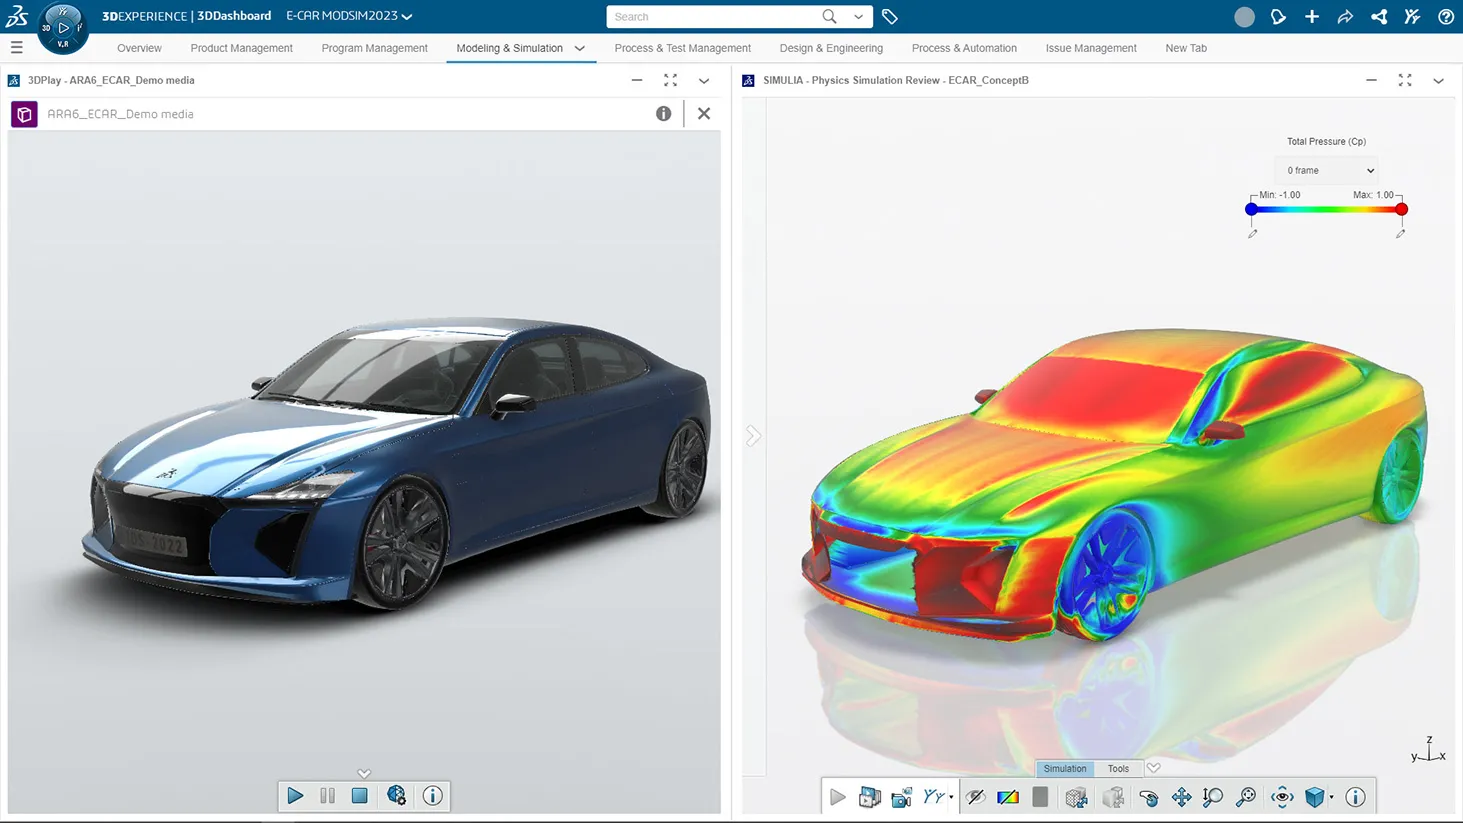1463x823 pixels.
Task: Click the video capture icon in the simulation toolbar
Action: tap(901, 797)
